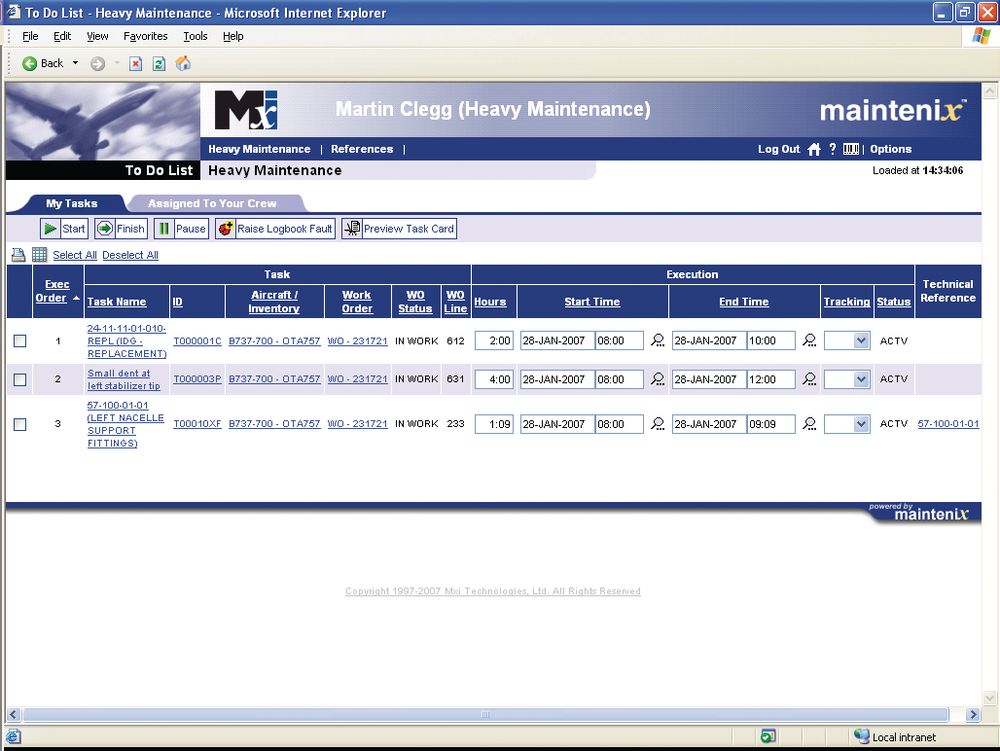Image resolution: width=1000 pixels, height=751 pixels.
Task: Switch to the Assigned To Your Crew tab
Action: (x=215, y=203)
